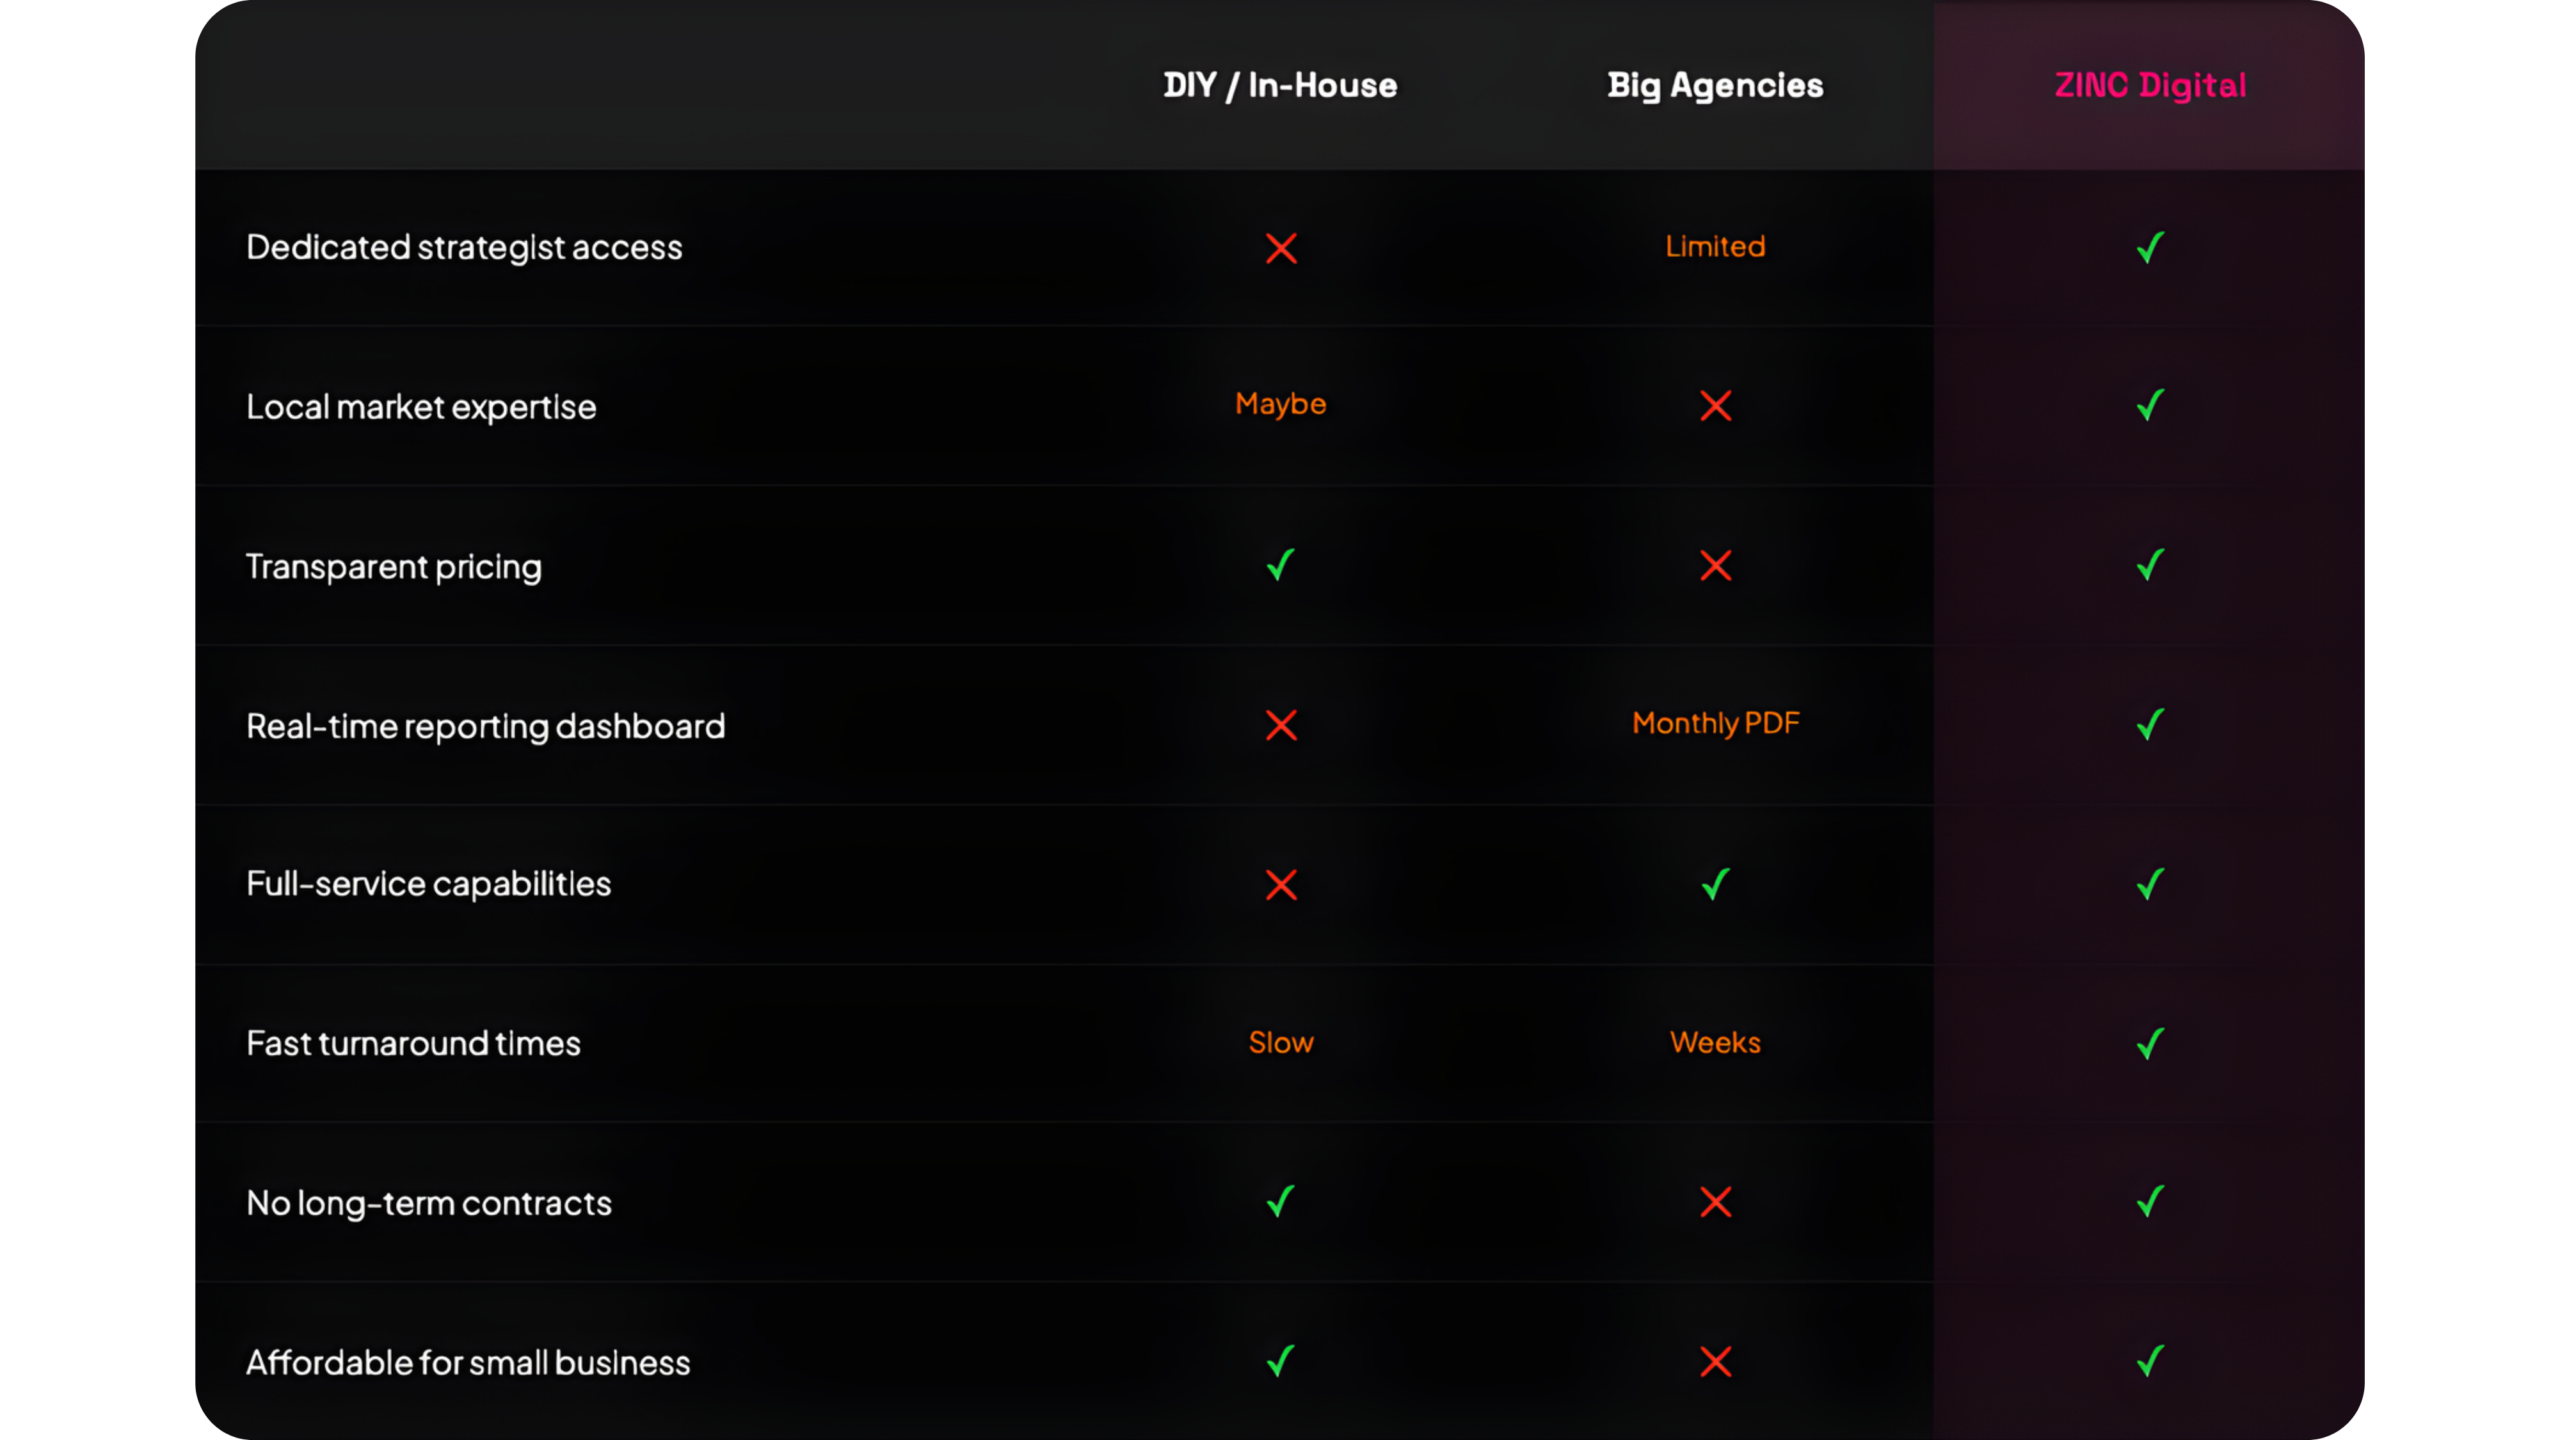Select the Big Agencies column header

click(1715, 86)
